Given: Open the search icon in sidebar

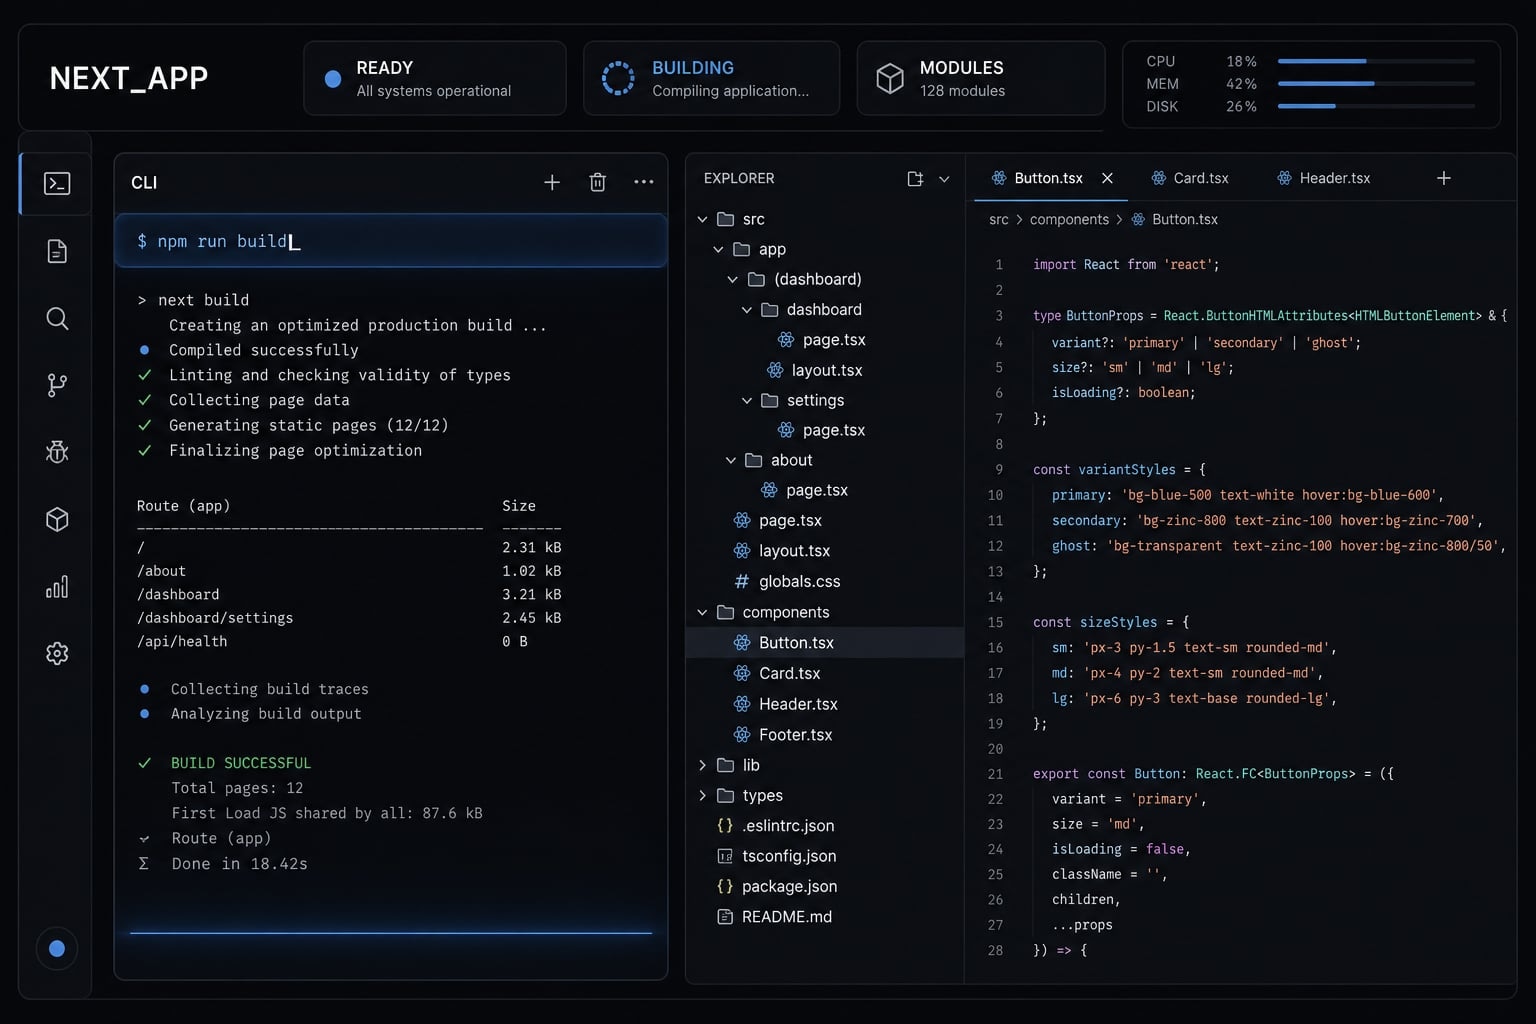Looking at the screenshot, I should point(57,318).
